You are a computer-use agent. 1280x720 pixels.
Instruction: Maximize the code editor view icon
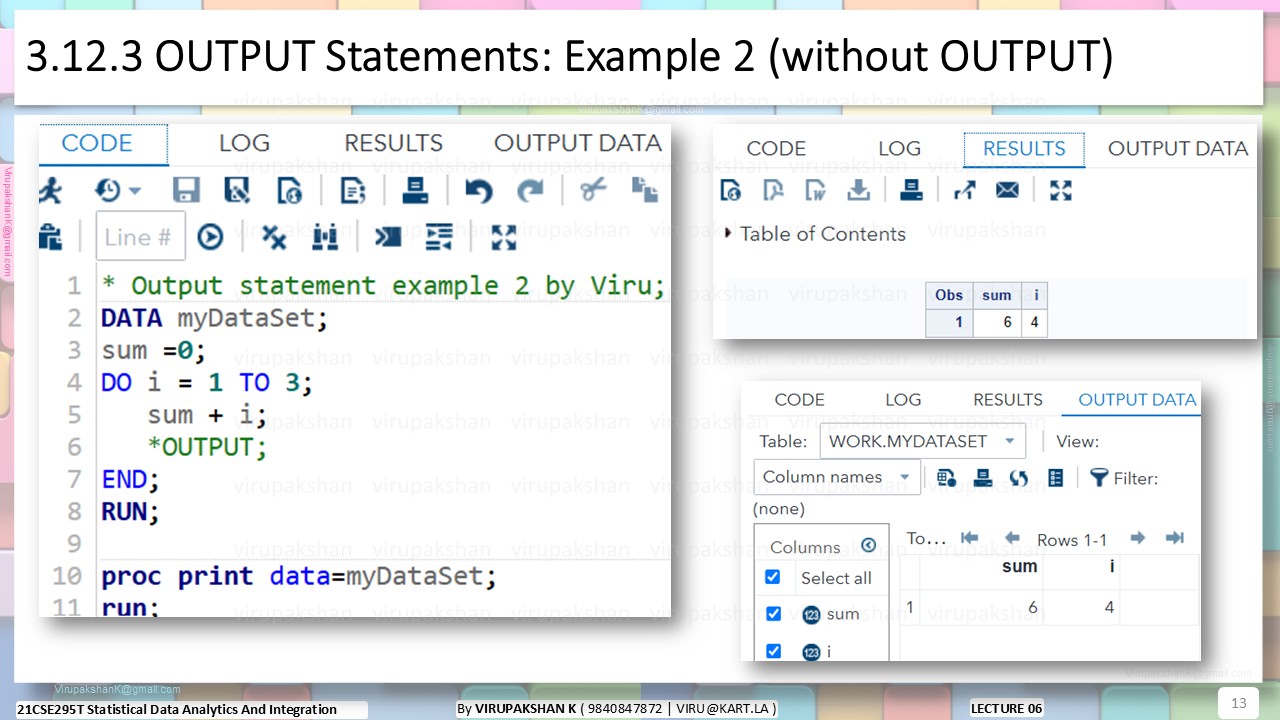(x=504, y=237)
